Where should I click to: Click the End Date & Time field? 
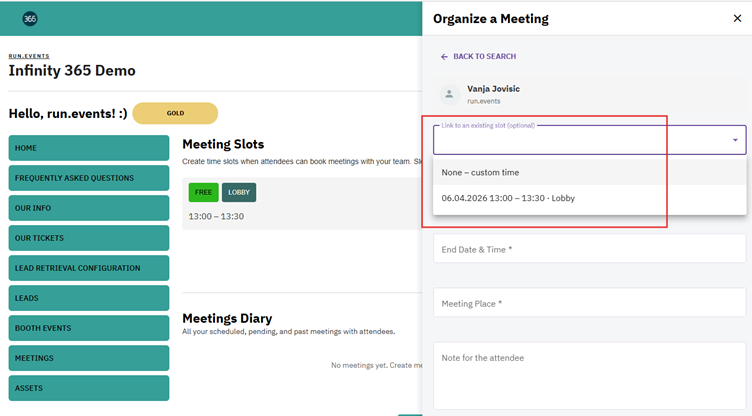[589, 249]
